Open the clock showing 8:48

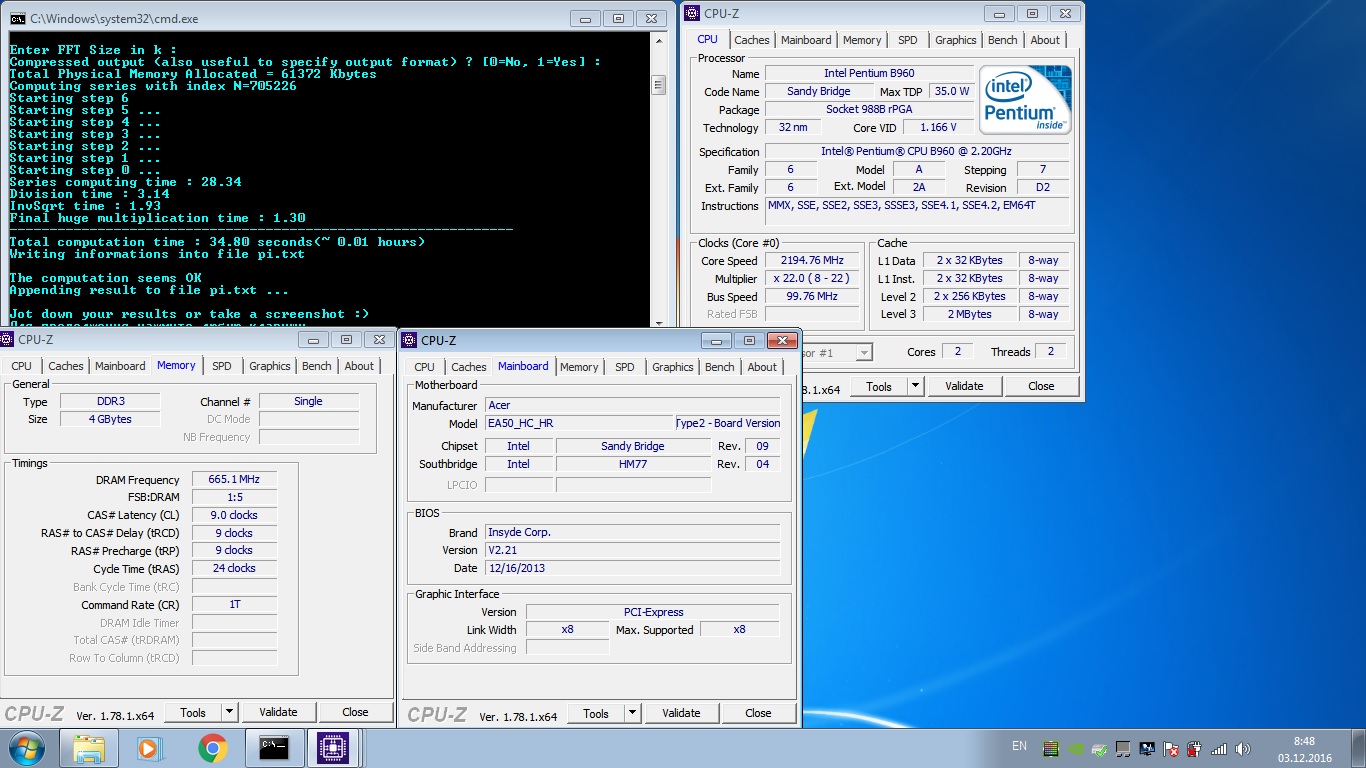point(1304,749)
